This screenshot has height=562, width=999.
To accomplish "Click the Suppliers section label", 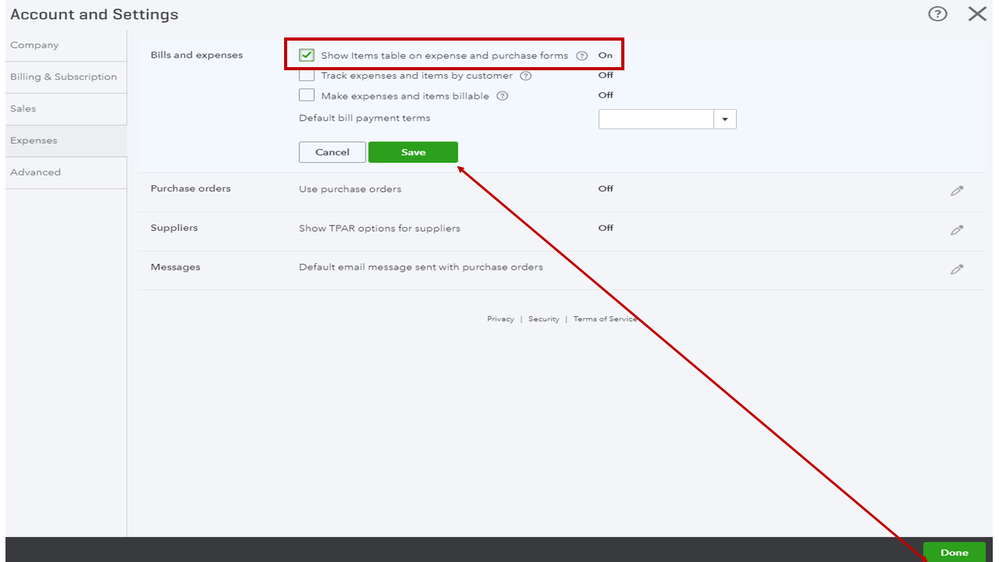I will [x=174, y=228].
